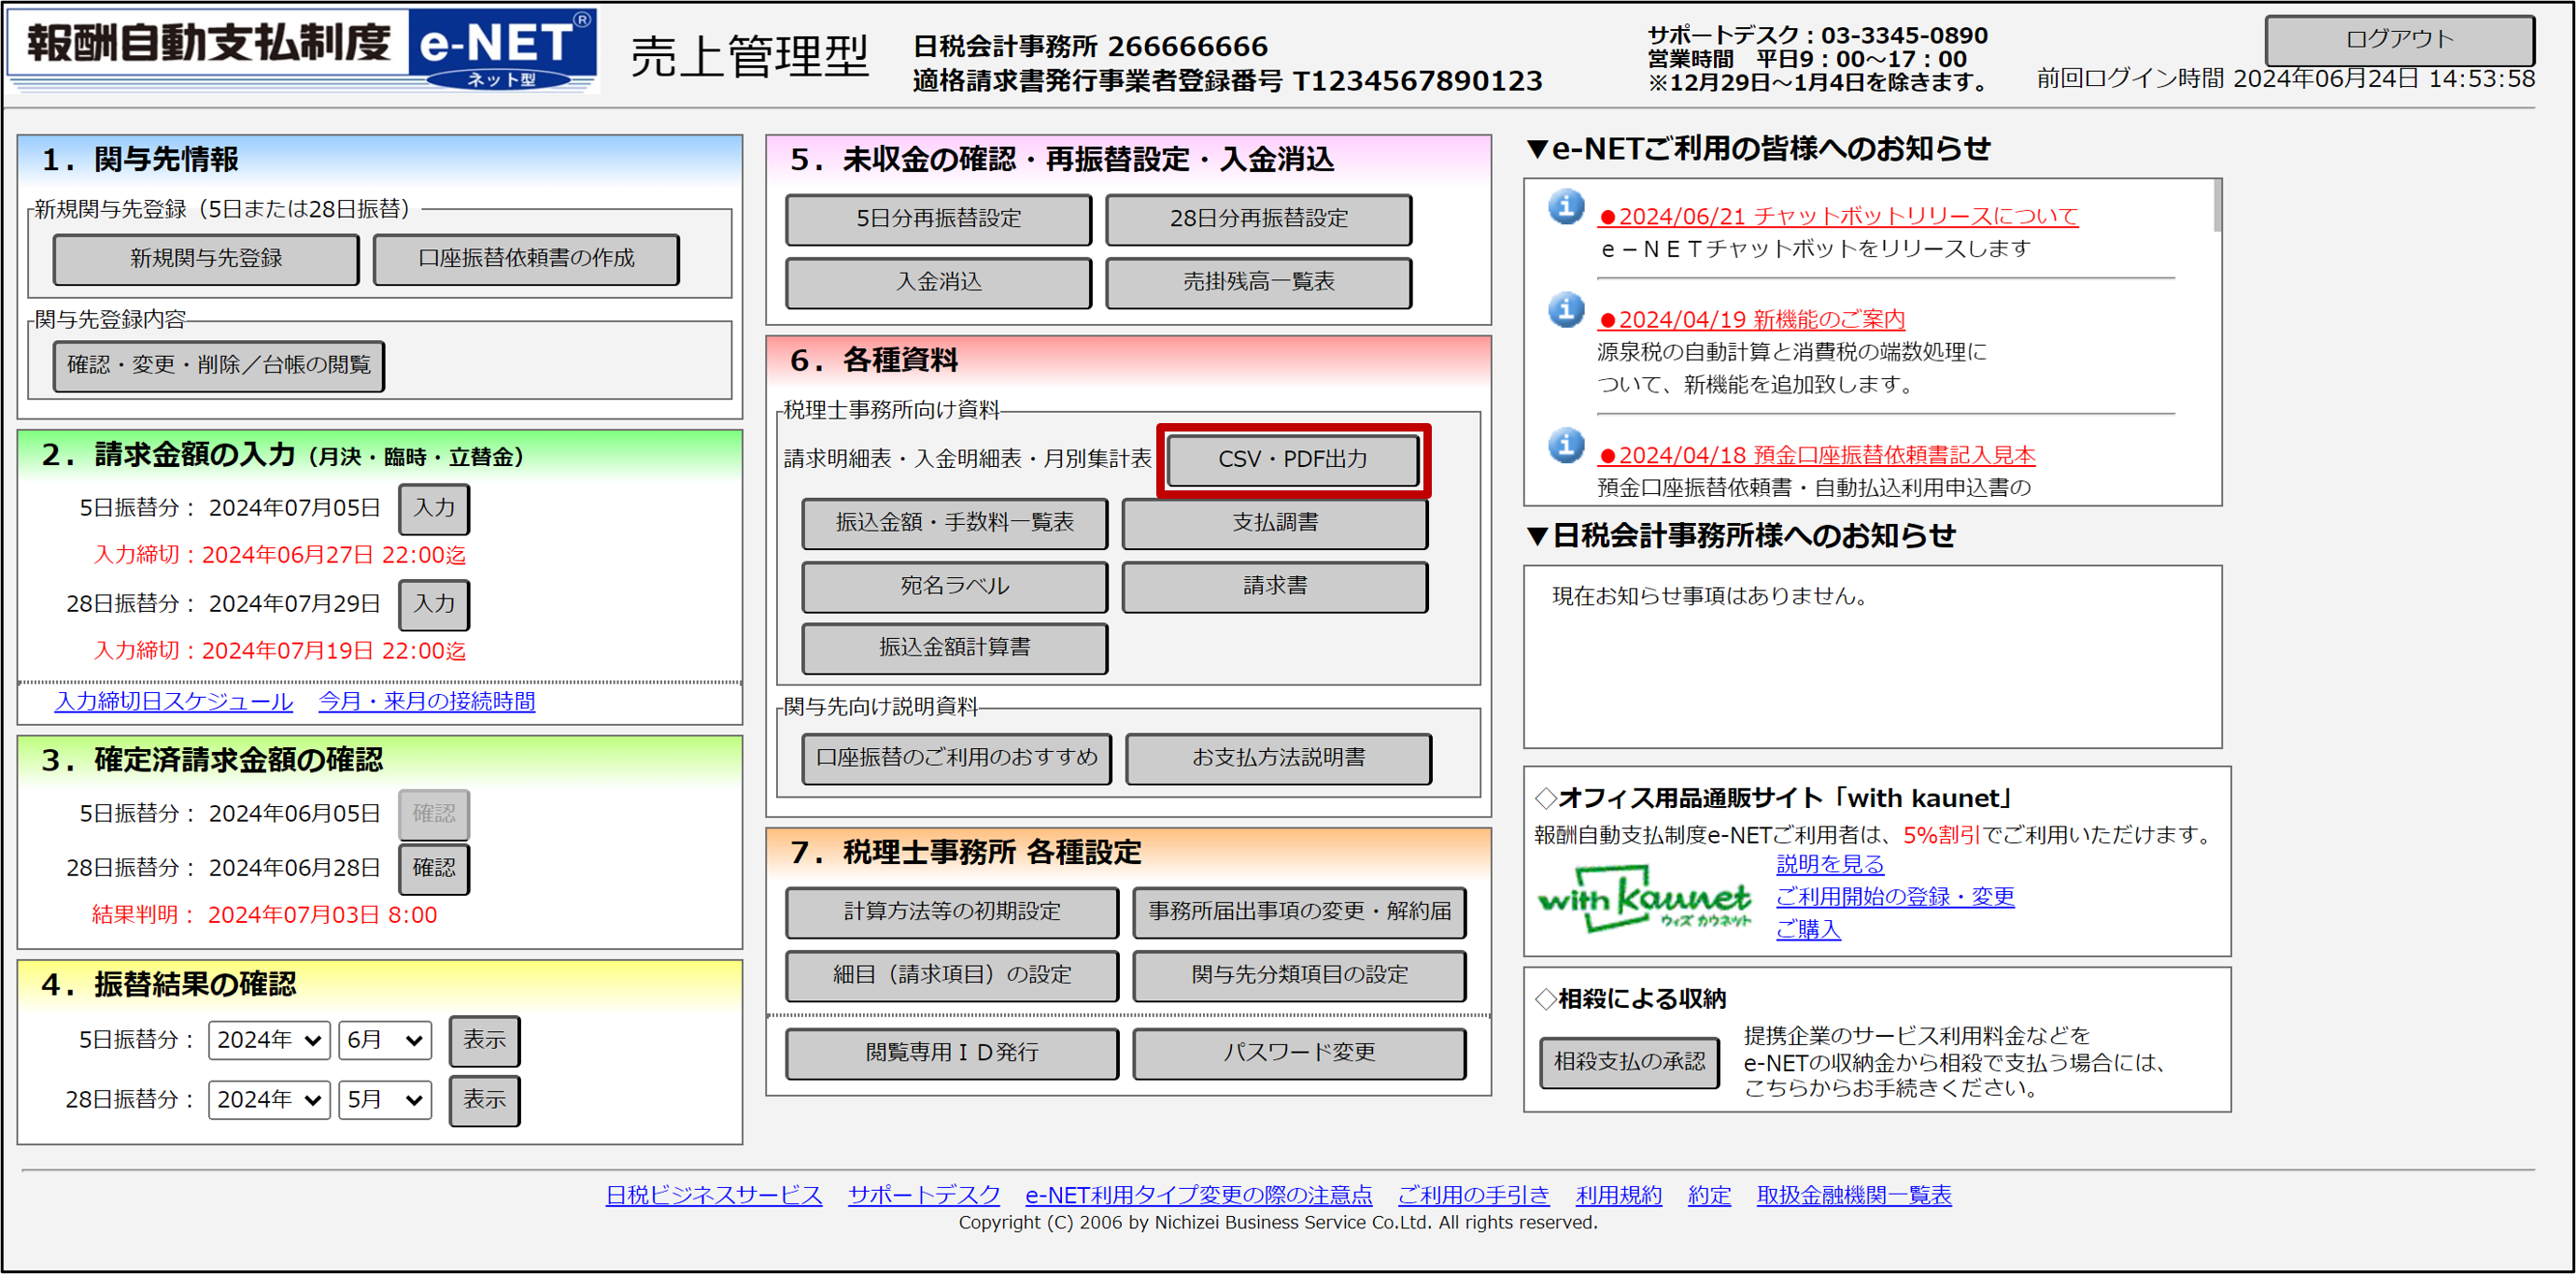Open year dropdown for 5日振替分 results
2576x1274 pixels.
point(269,1040)
